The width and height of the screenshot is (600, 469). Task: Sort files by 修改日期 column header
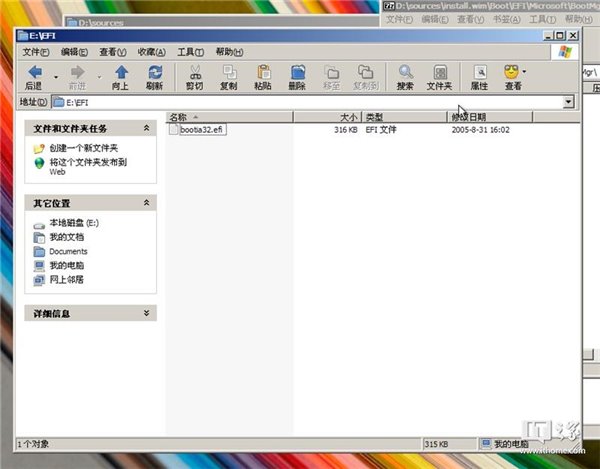(x=490, y=117)
